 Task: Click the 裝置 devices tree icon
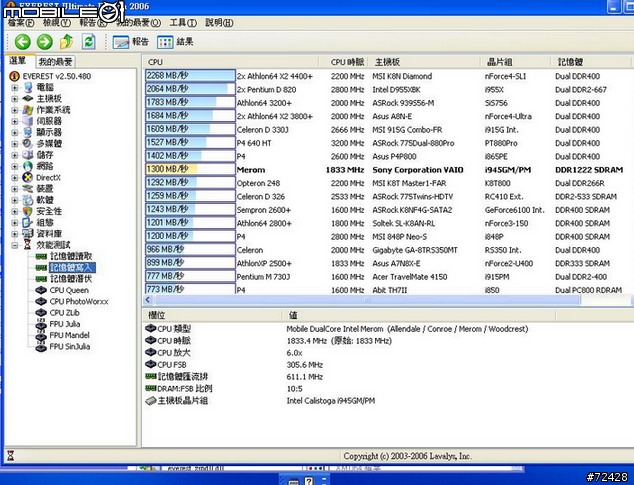[28, 188]
